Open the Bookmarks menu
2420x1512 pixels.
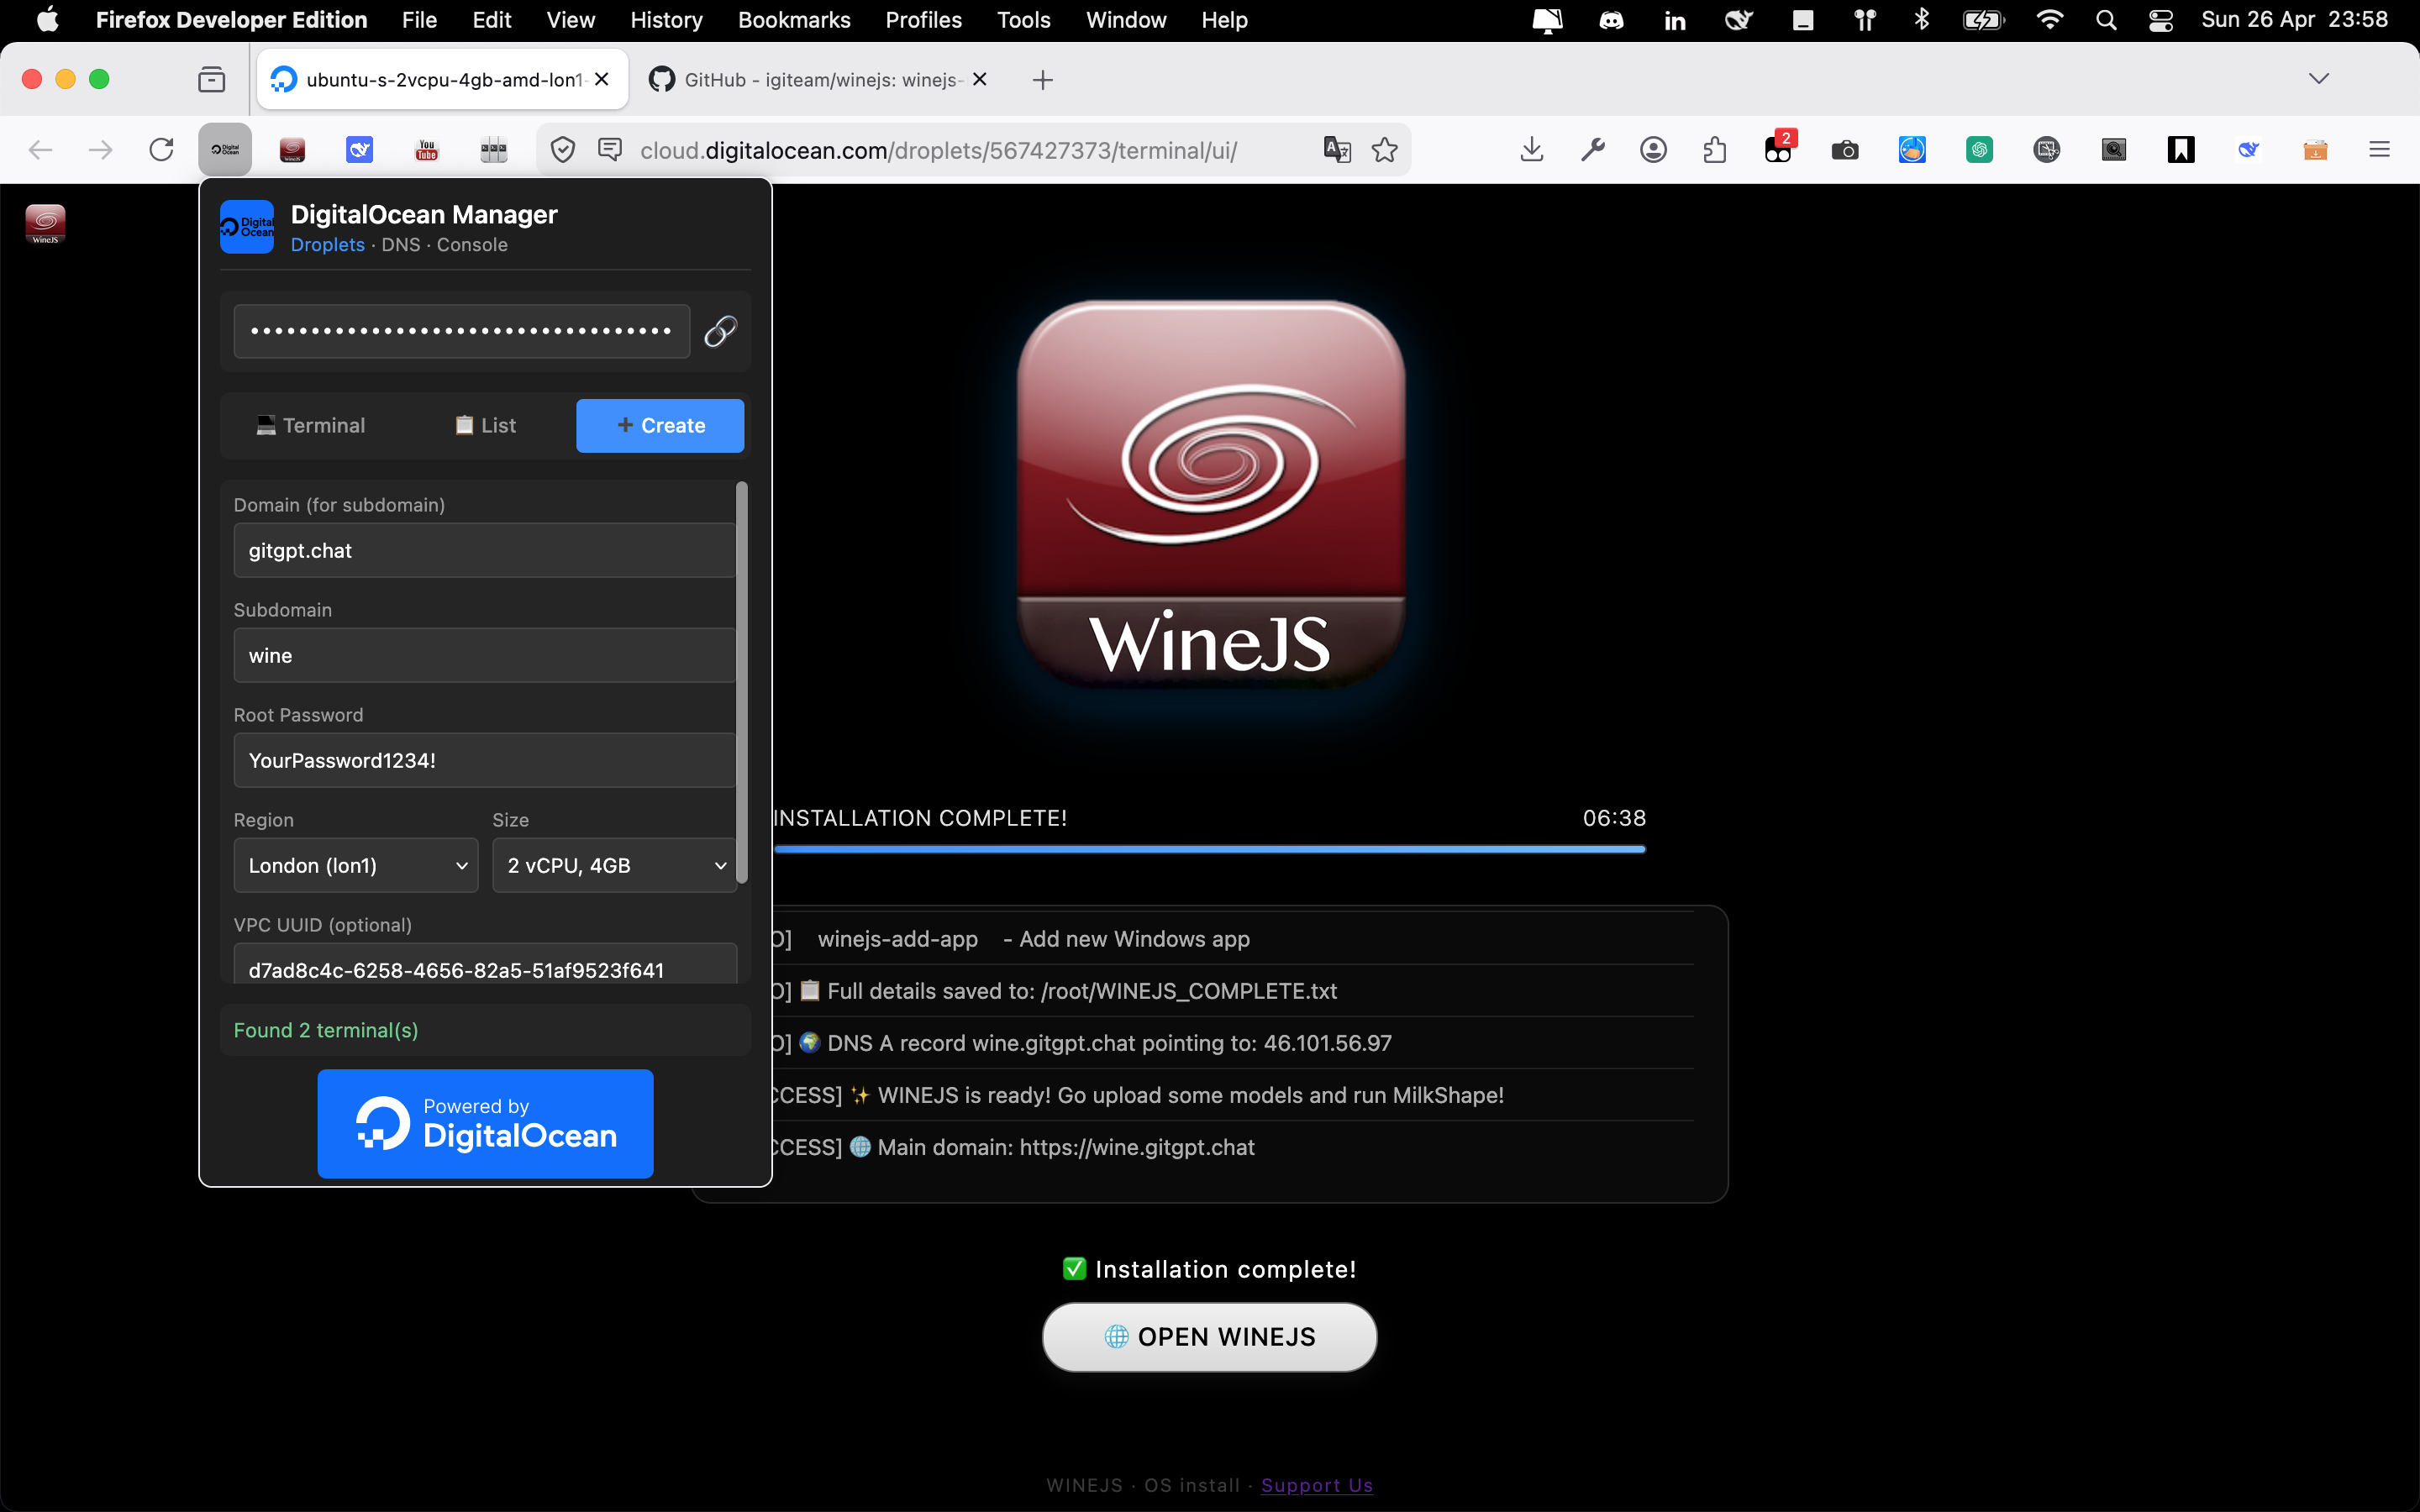tap(794, 20)
